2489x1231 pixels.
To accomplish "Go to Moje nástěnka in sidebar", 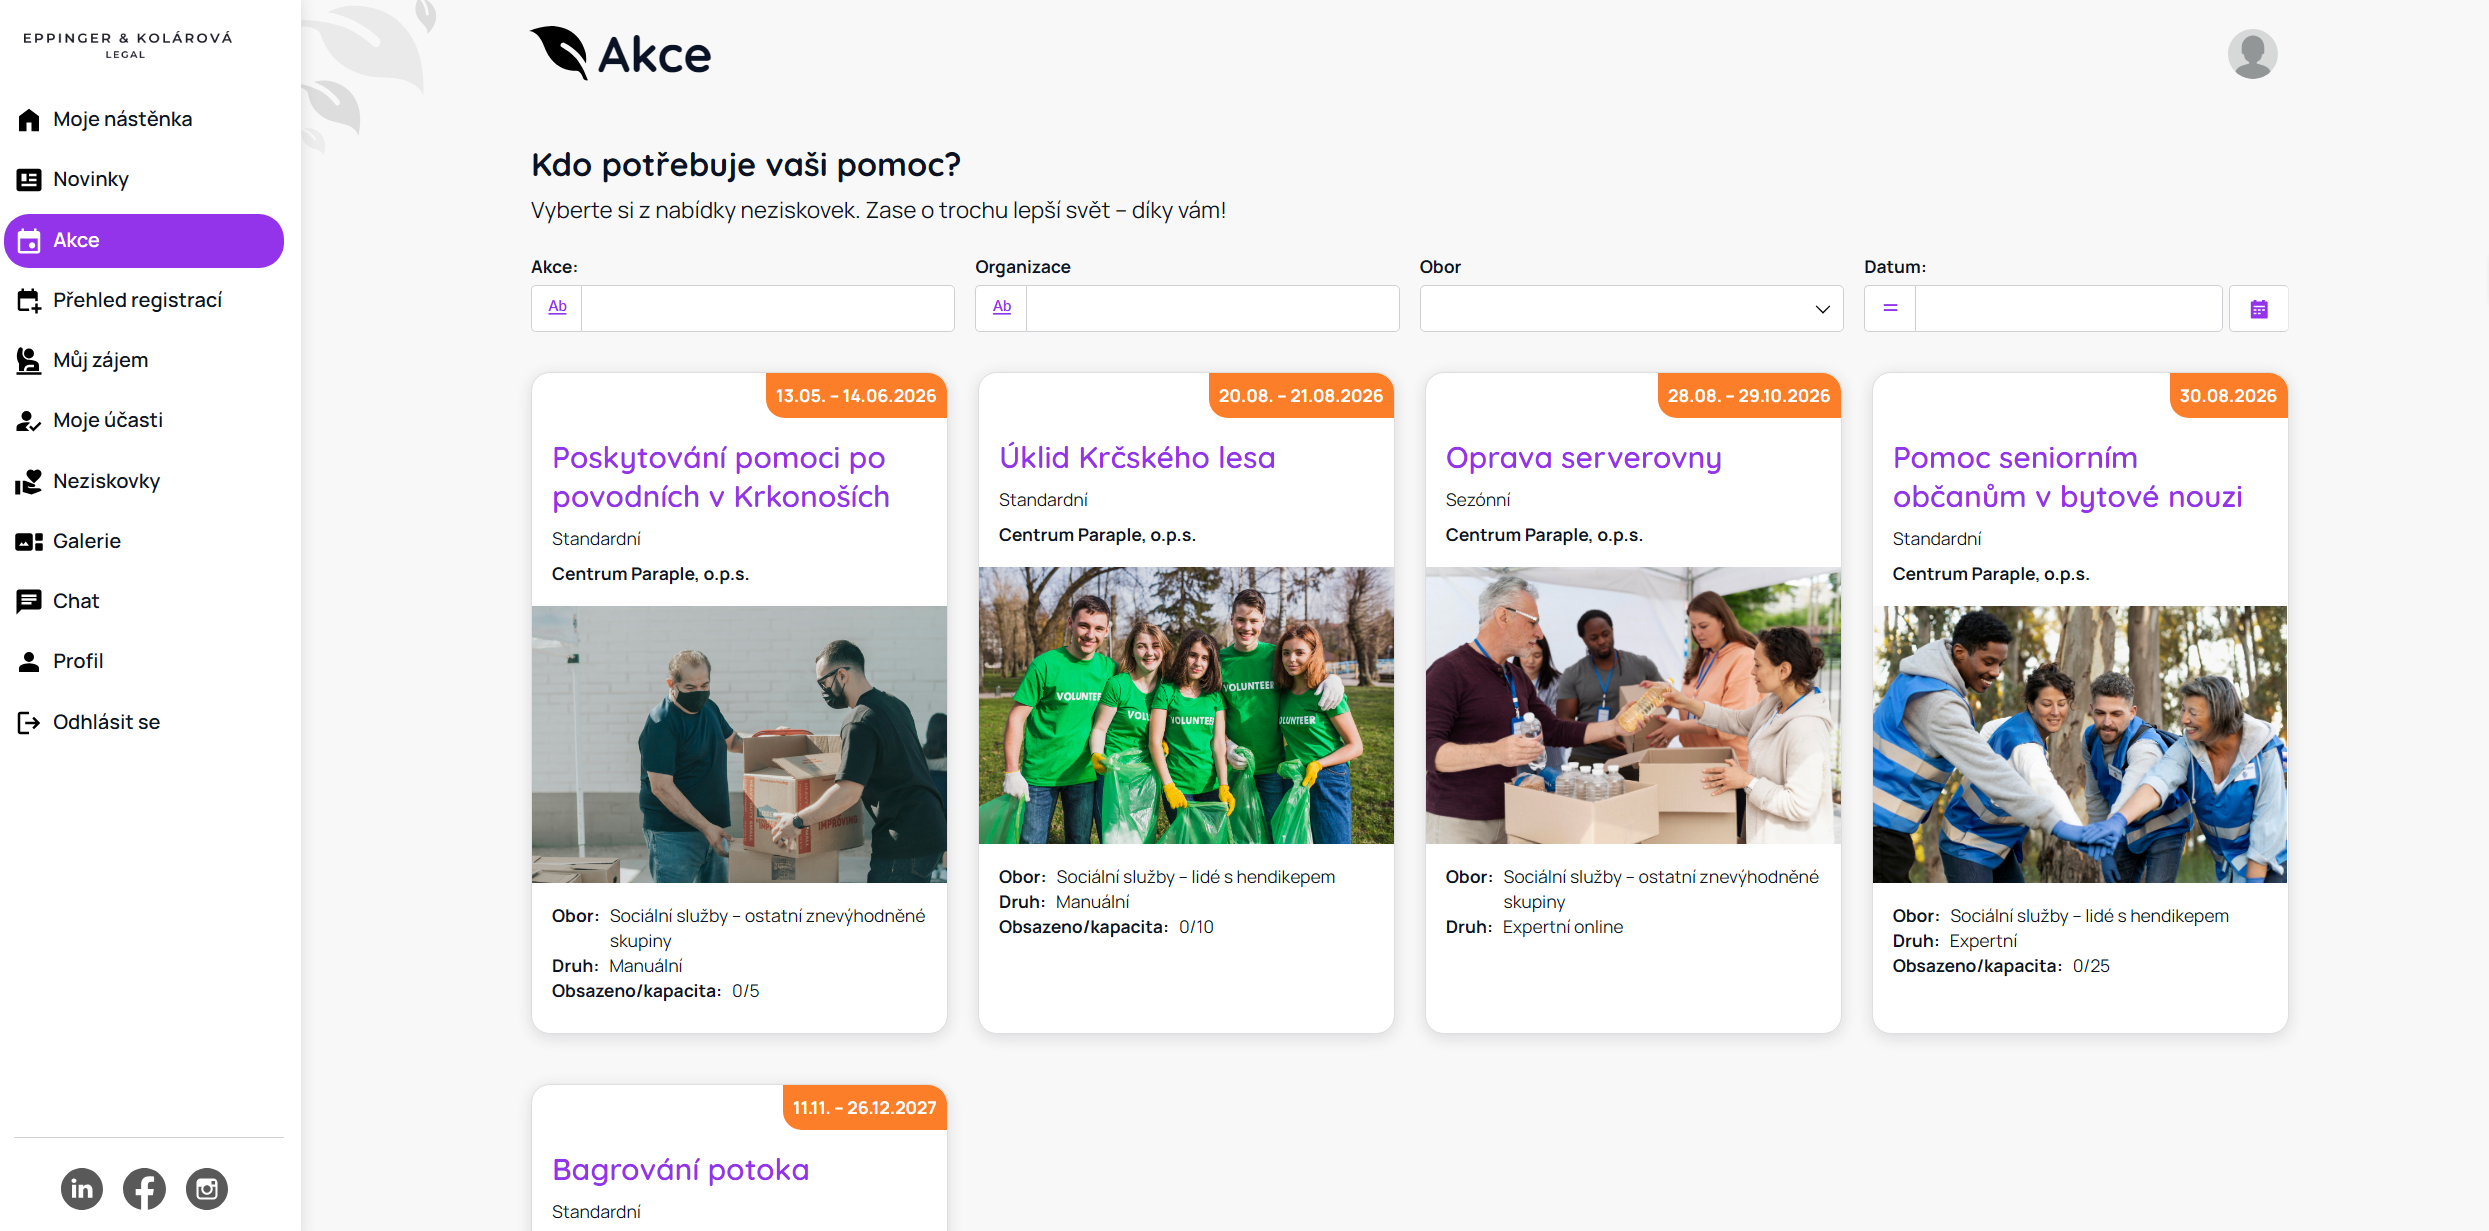I will [122, 120].
